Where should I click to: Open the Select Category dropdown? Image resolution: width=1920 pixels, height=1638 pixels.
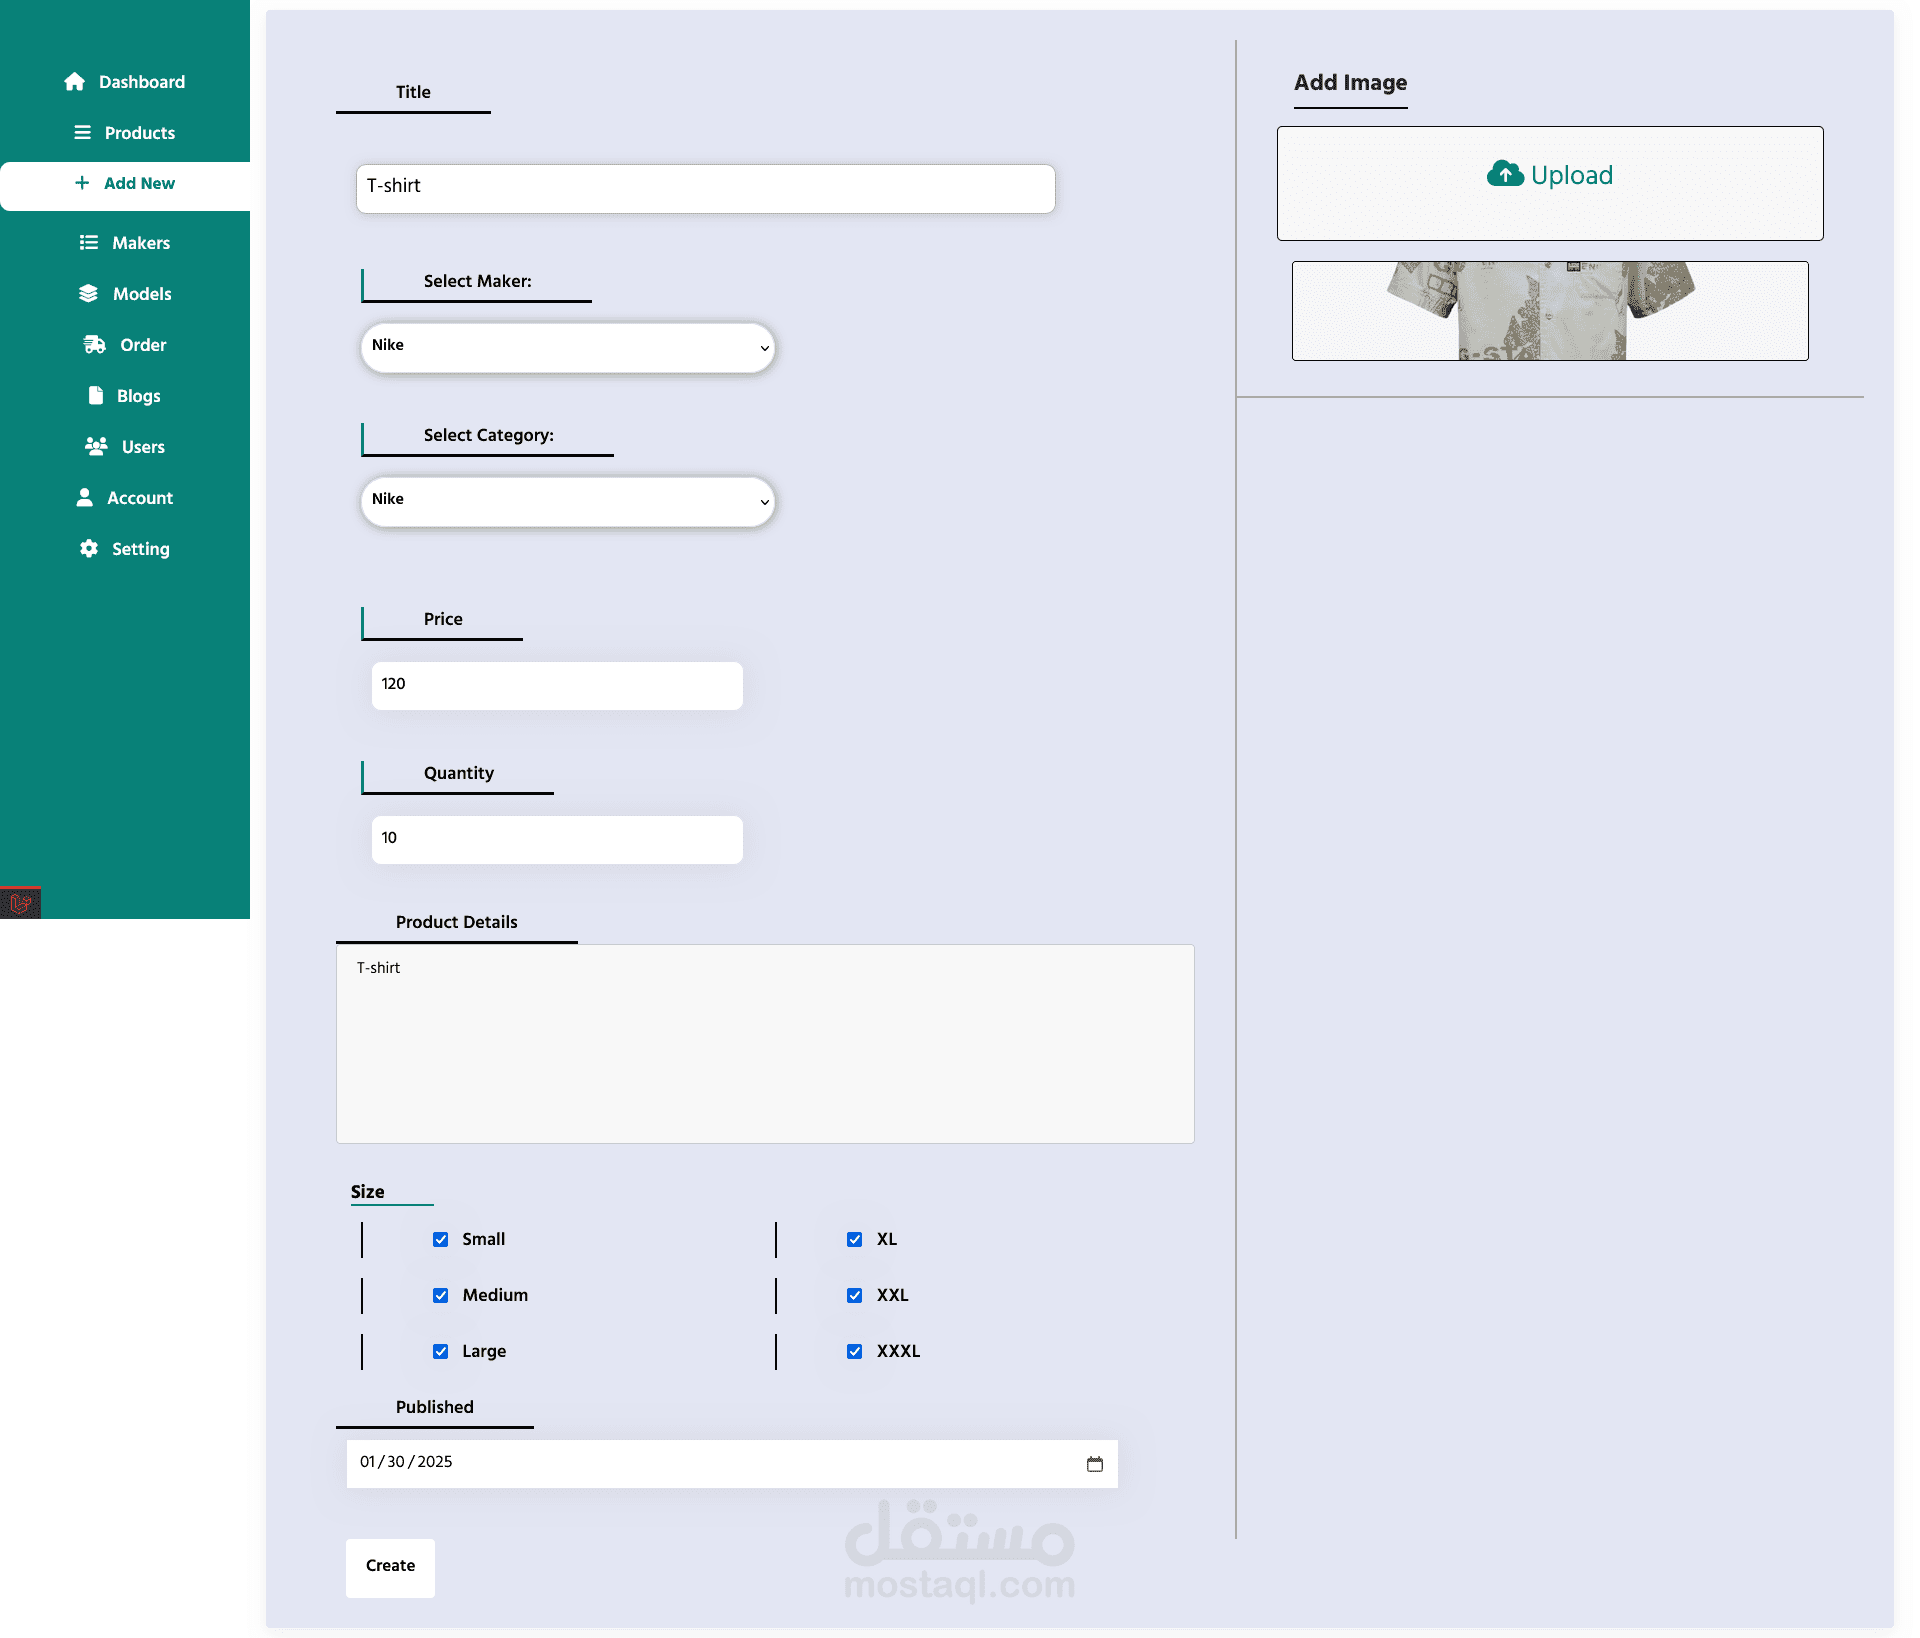[567, 502]
